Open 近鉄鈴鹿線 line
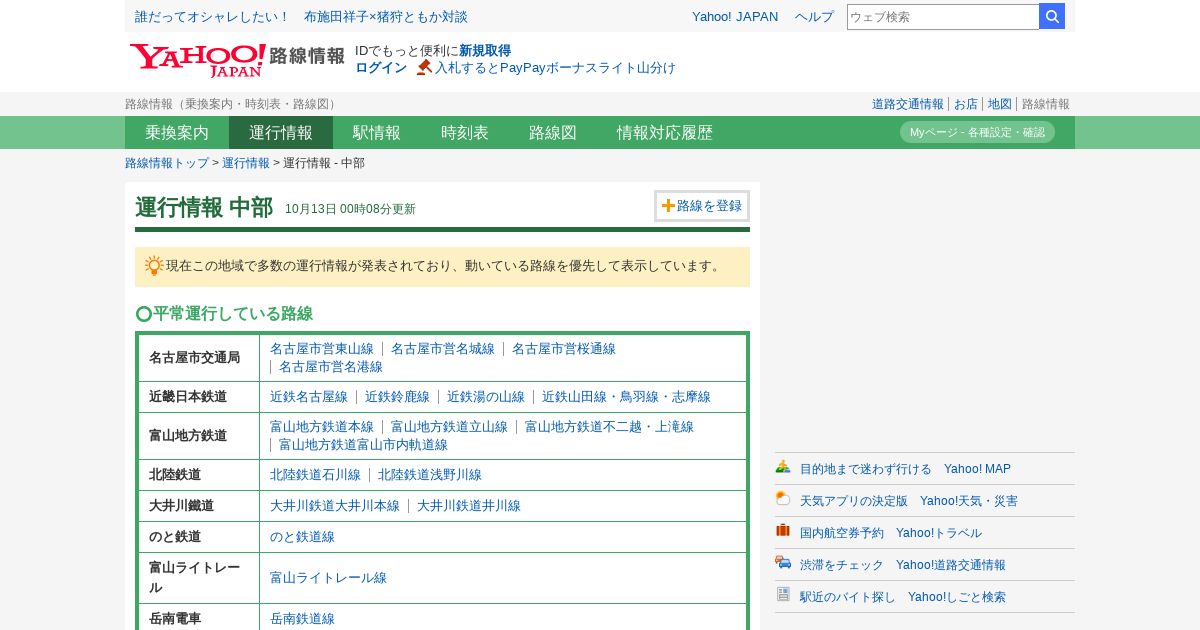1200x630 pixels. pos(397,397)
